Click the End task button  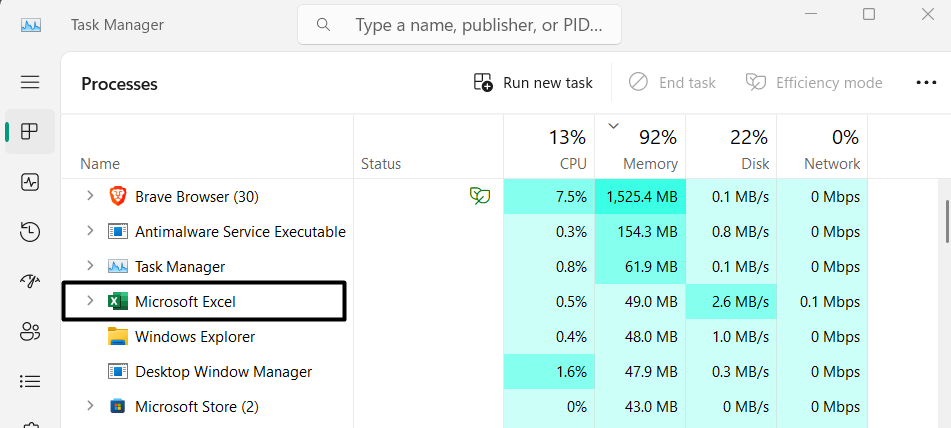click(672, 83)
